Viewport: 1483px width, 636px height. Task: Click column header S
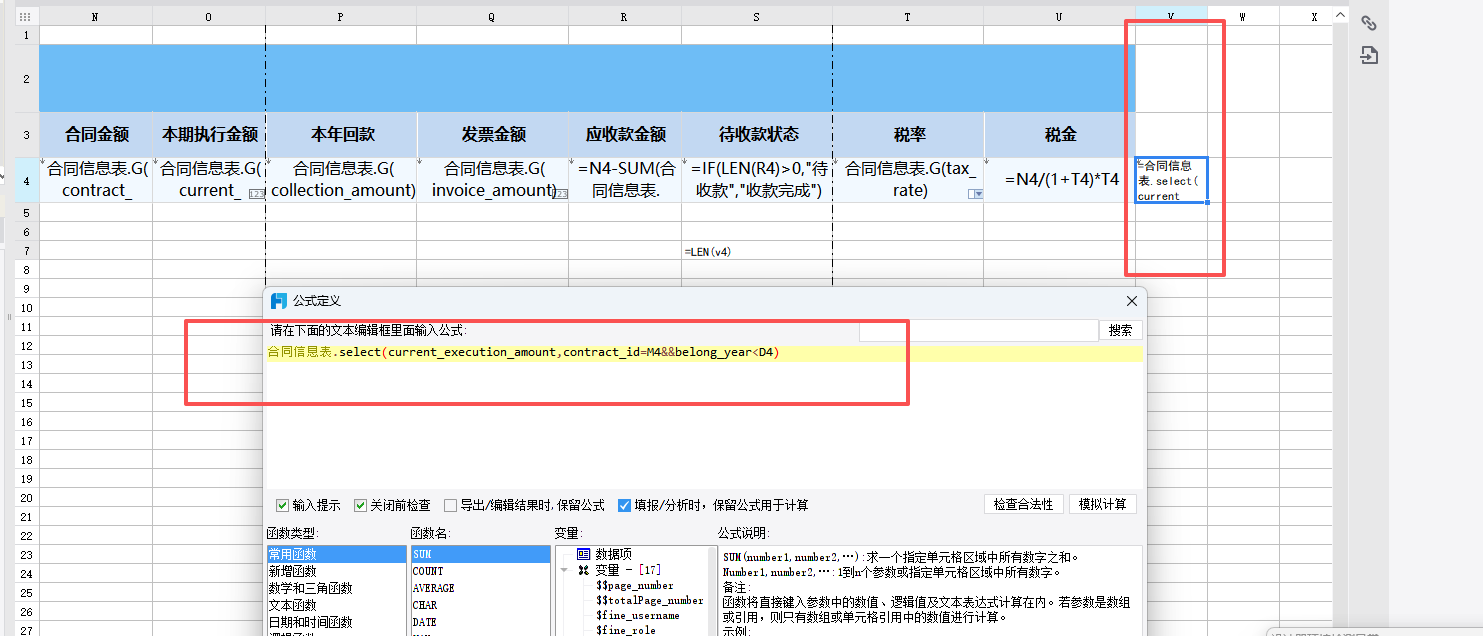pos(756,16)
